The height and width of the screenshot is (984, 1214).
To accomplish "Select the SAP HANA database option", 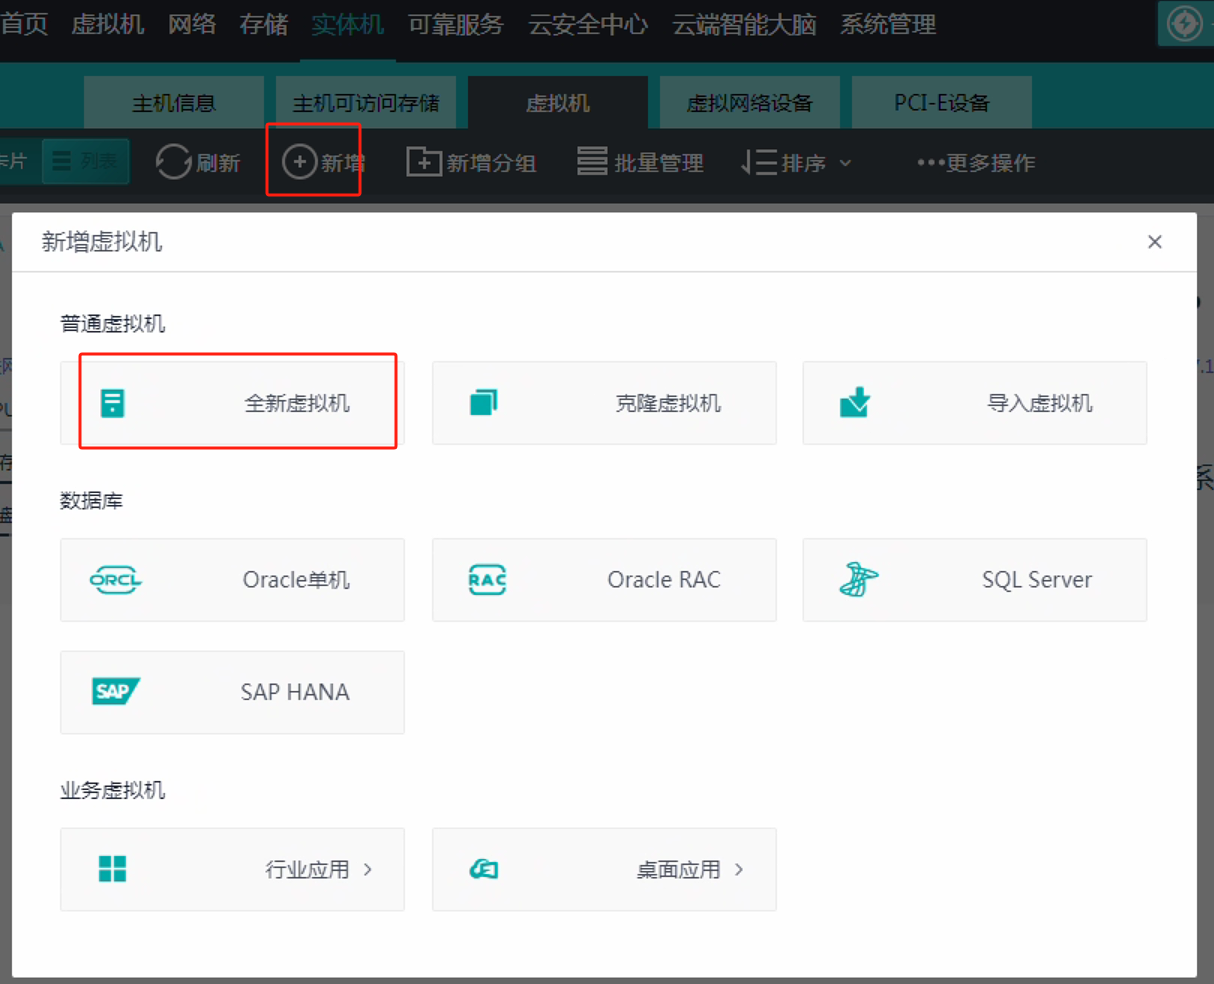I will coord(232,692).
